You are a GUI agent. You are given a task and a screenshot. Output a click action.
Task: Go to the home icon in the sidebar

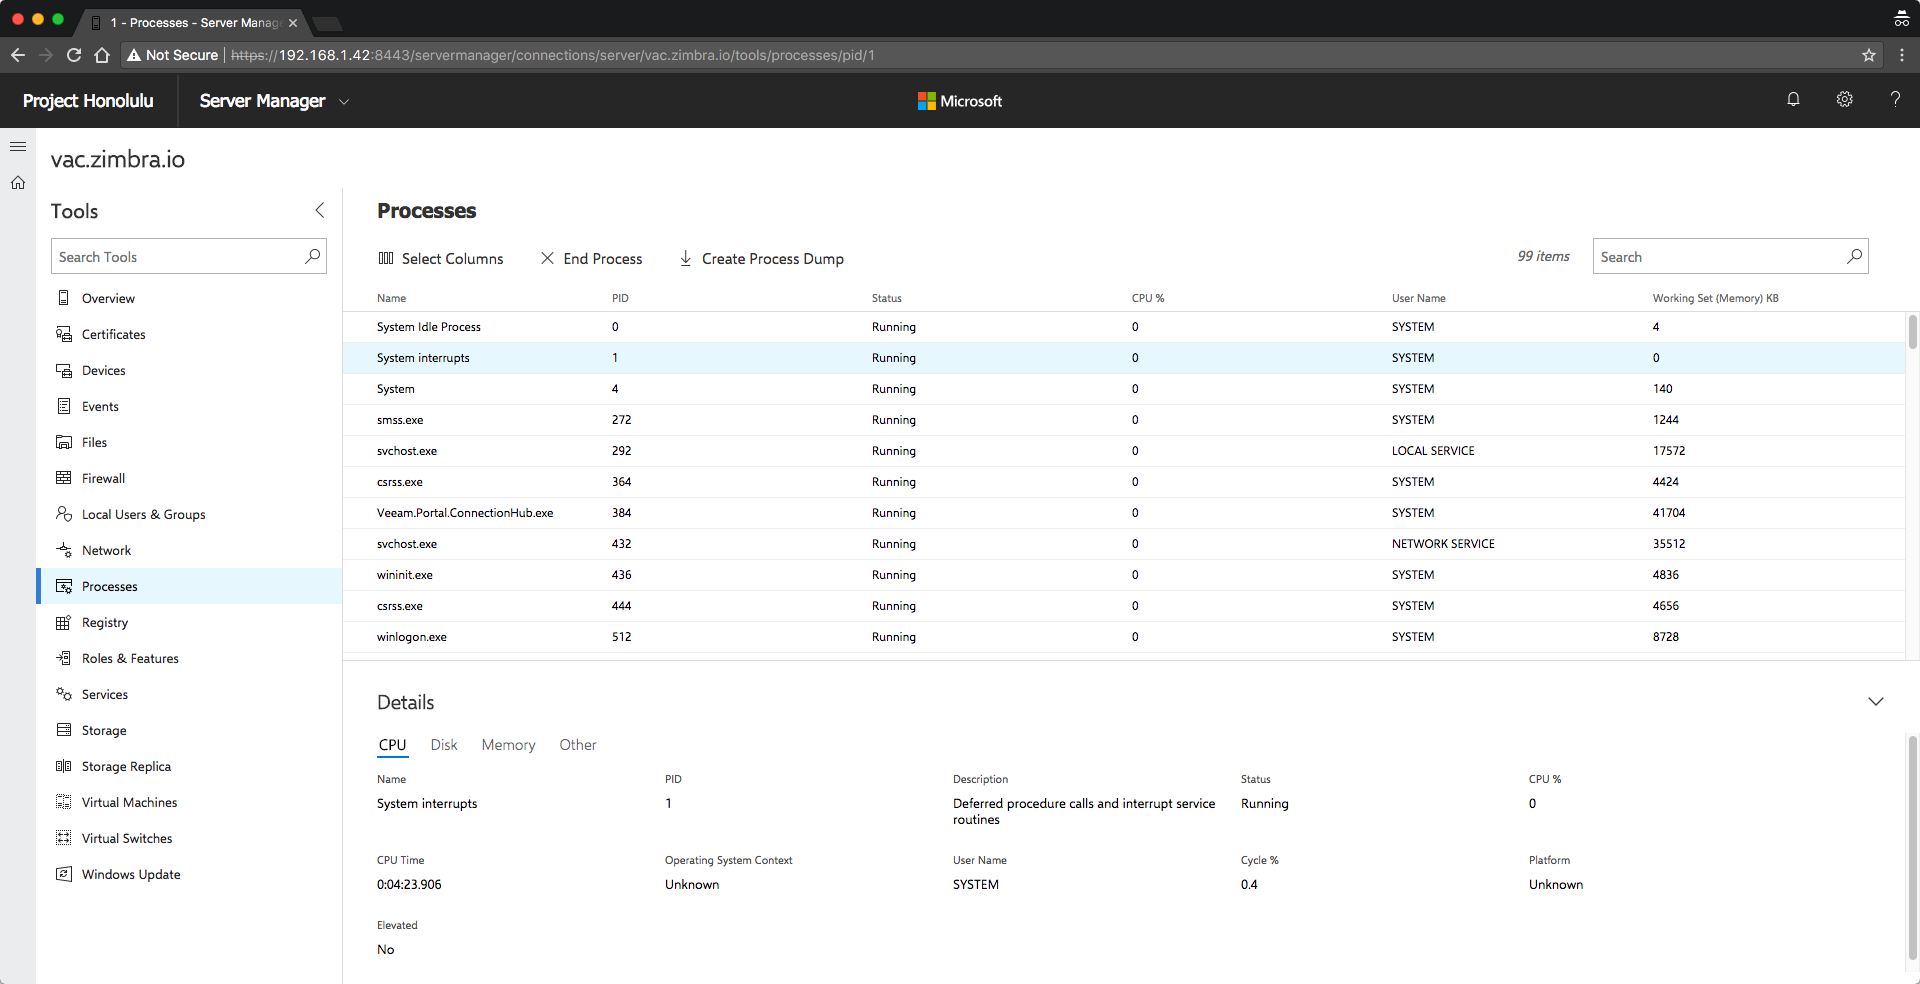(x=18, y=183)
